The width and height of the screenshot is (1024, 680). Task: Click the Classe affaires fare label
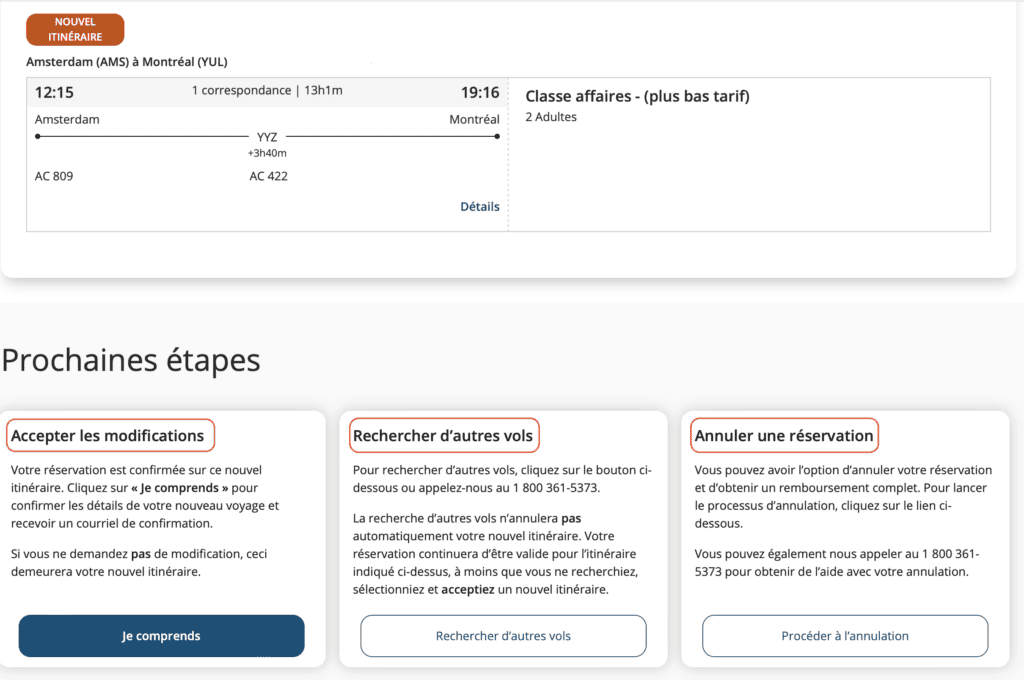tap(637, 97)
